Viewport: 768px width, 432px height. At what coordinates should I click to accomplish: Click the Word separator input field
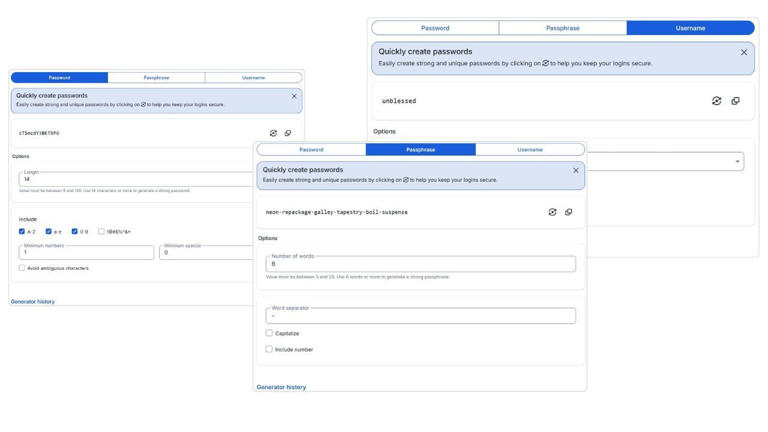421,316
